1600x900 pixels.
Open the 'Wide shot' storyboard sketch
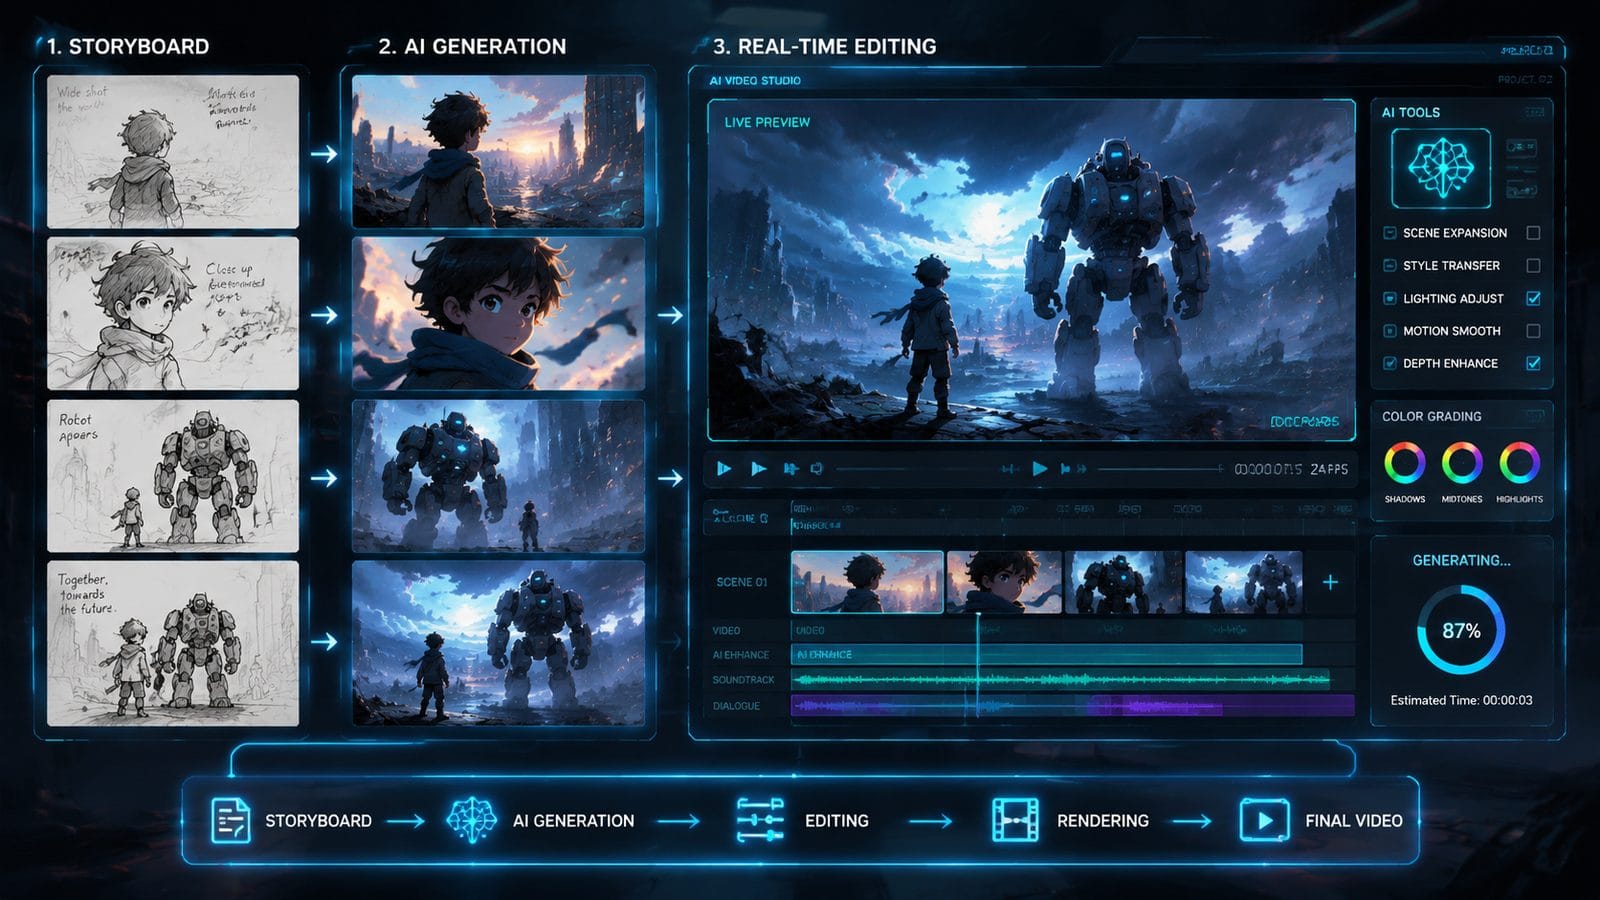(x=173, y=152)
